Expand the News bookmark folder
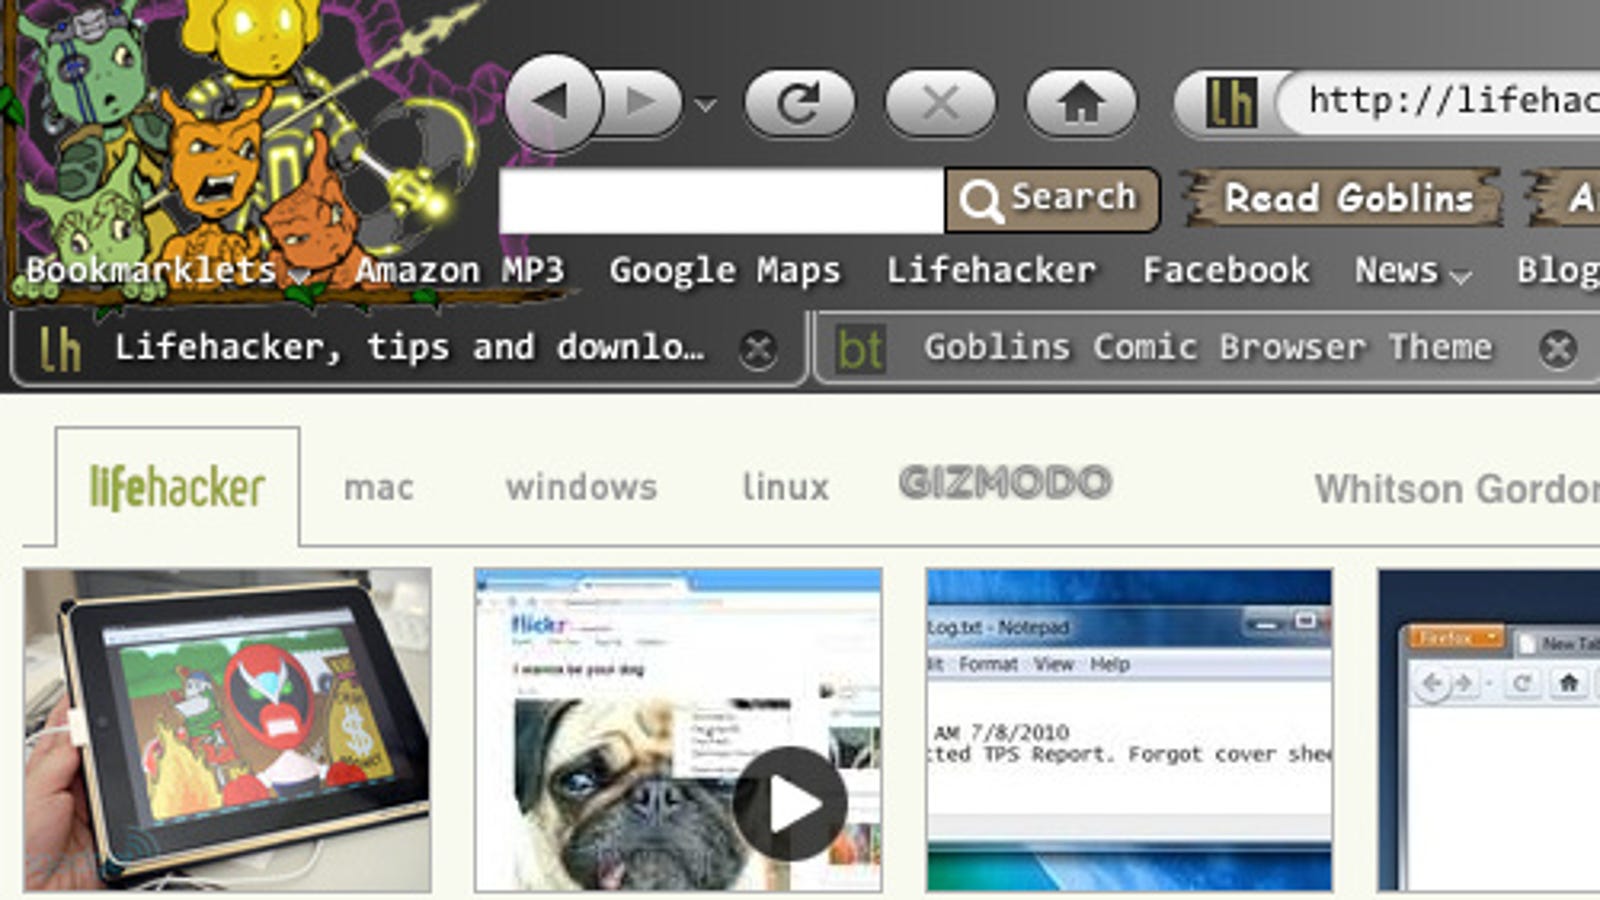Image resolution: width=1600 pixels, height=900 pixels. tap(1413, 271)
